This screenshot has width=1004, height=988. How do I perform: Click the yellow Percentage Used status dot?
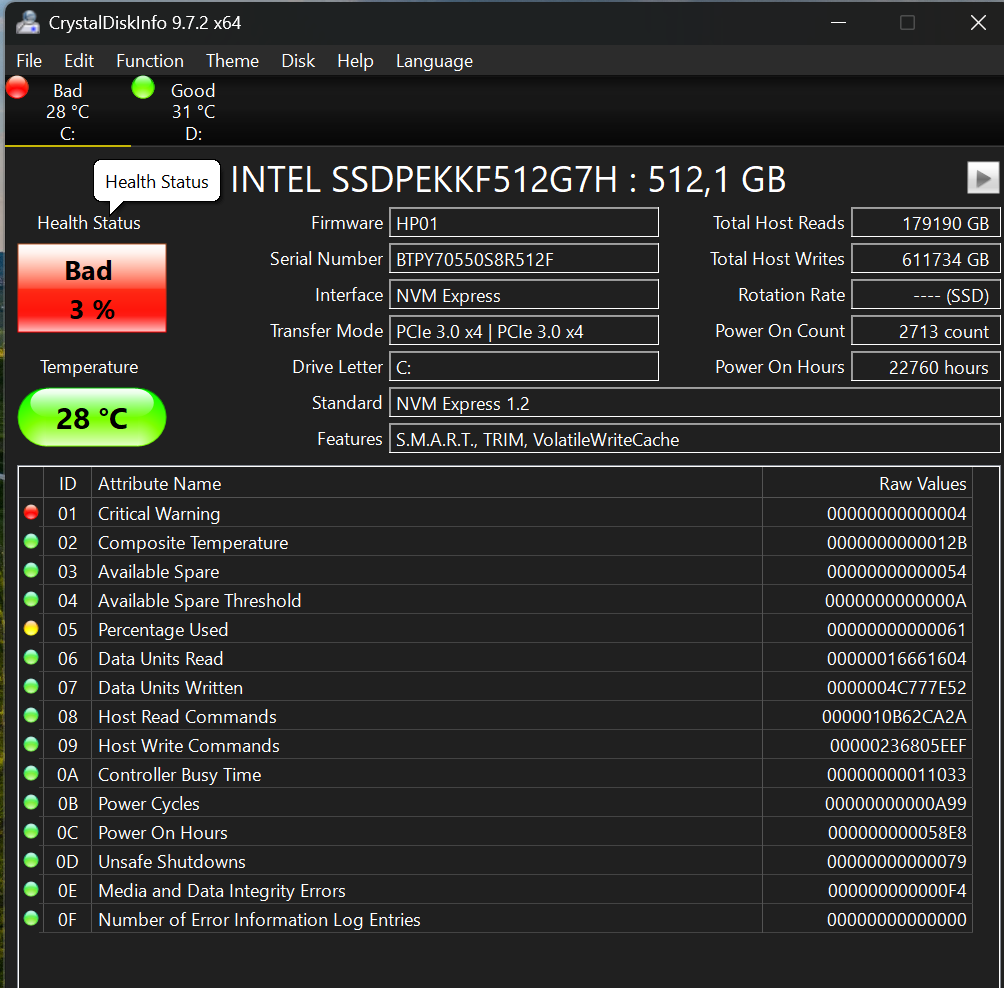(x=31, y=629)
